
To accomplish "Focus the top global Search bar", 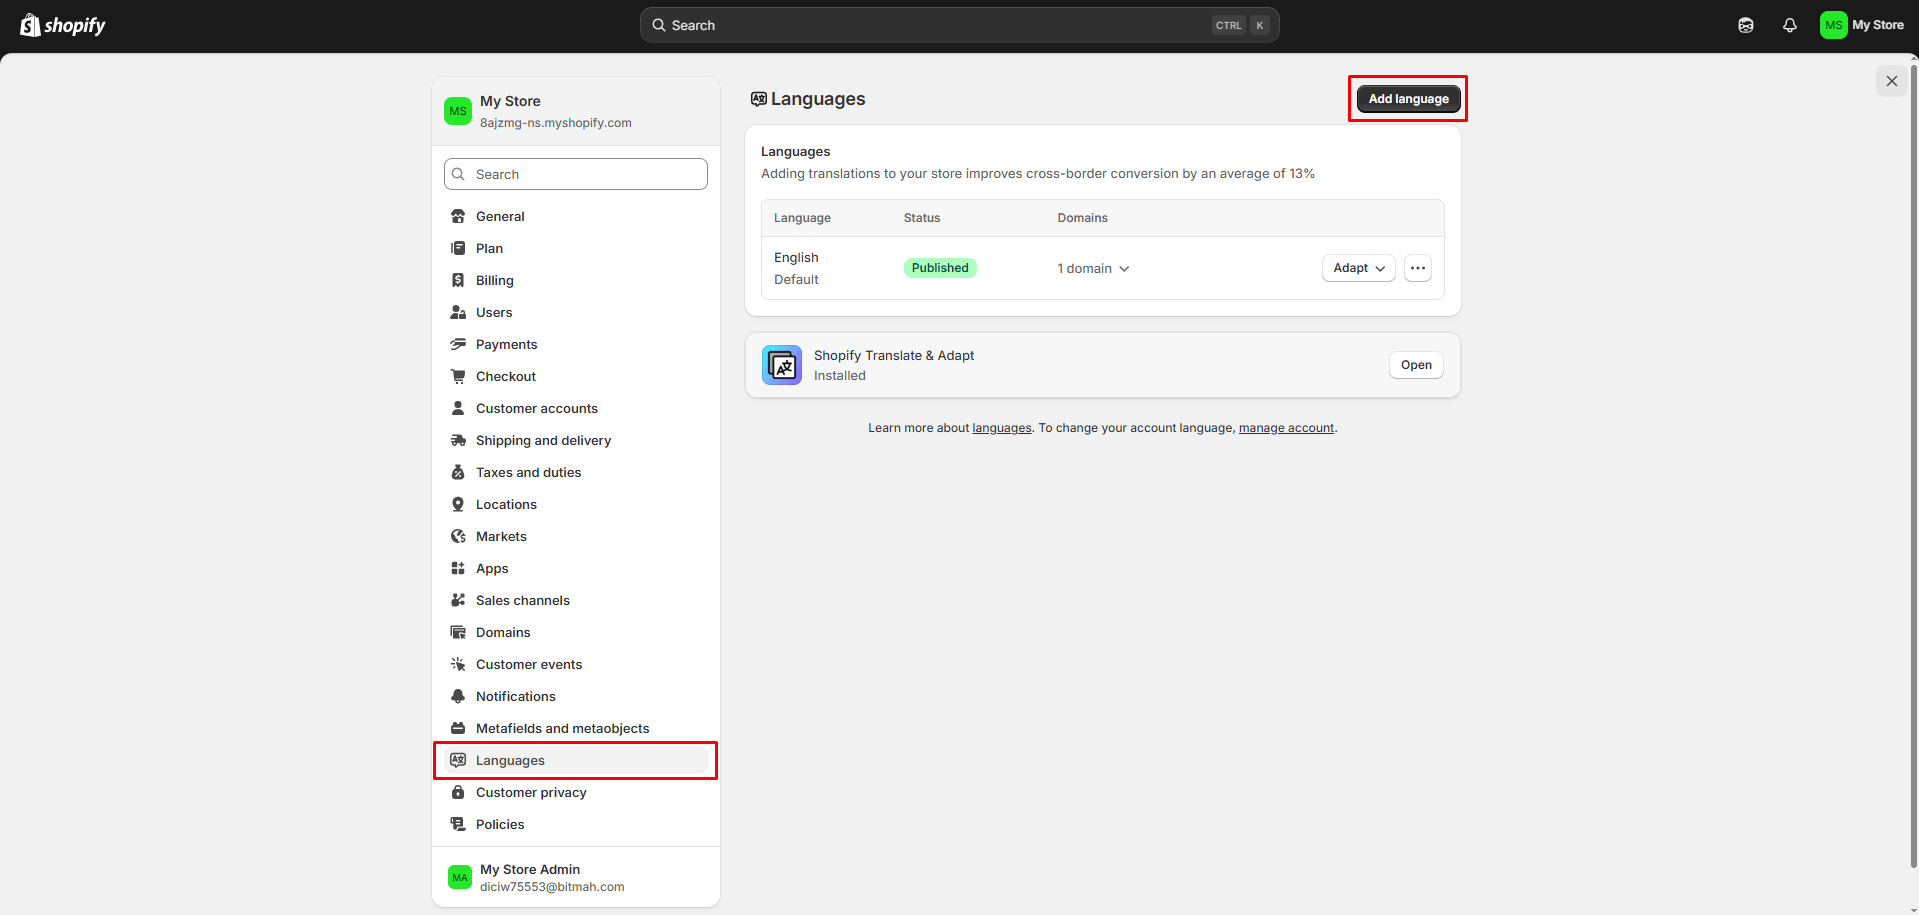I will 960,25.
